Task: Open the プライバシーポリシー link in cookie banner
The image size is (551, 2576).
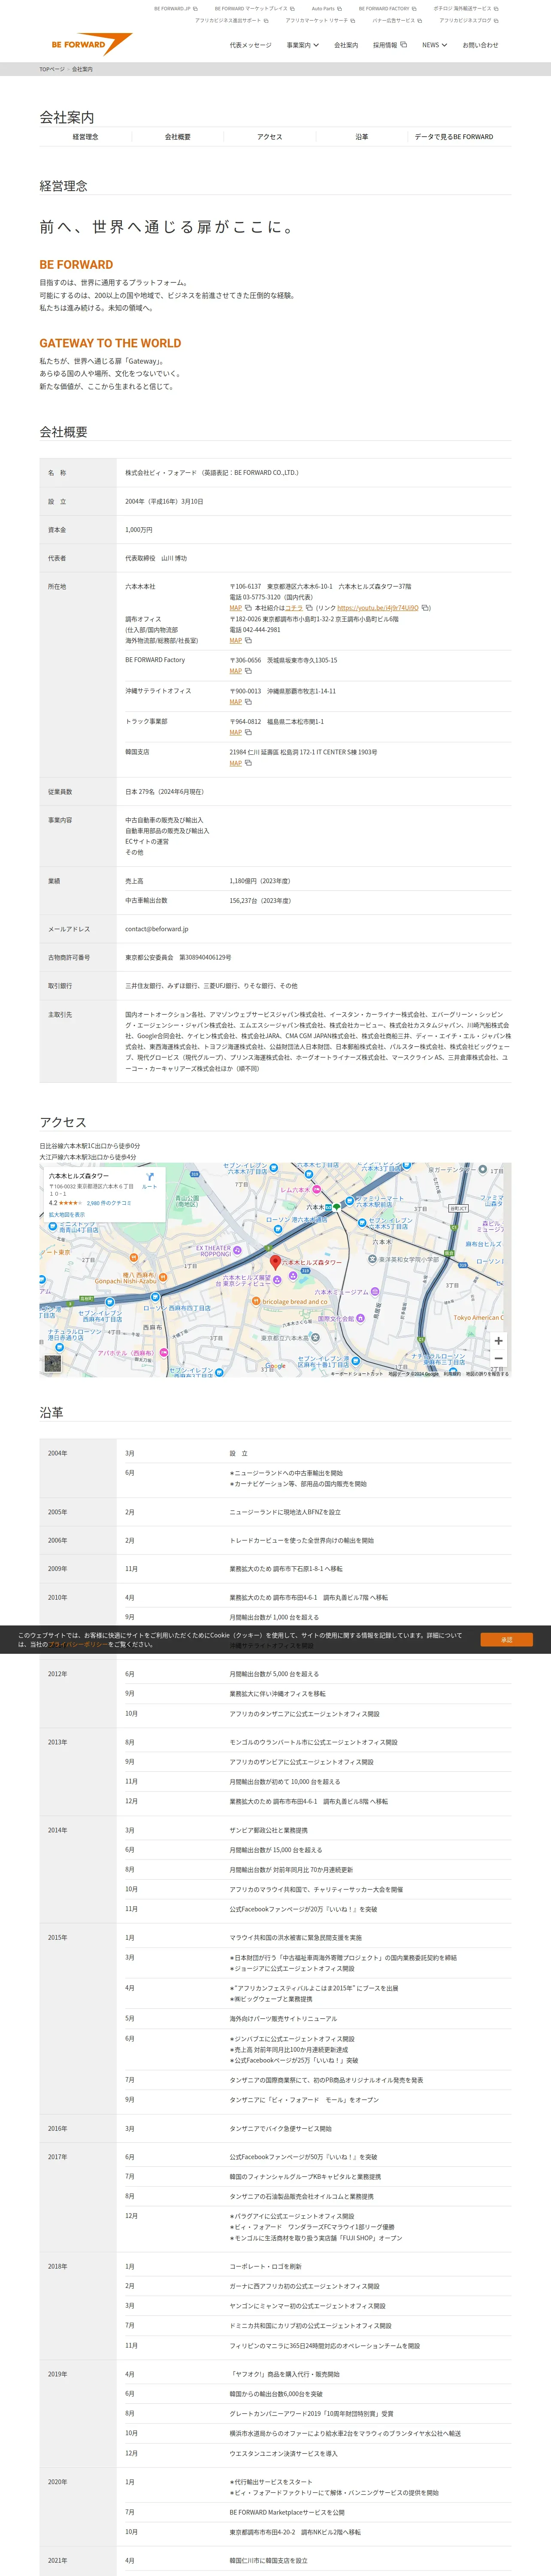Action: [x=79, y=1644]
